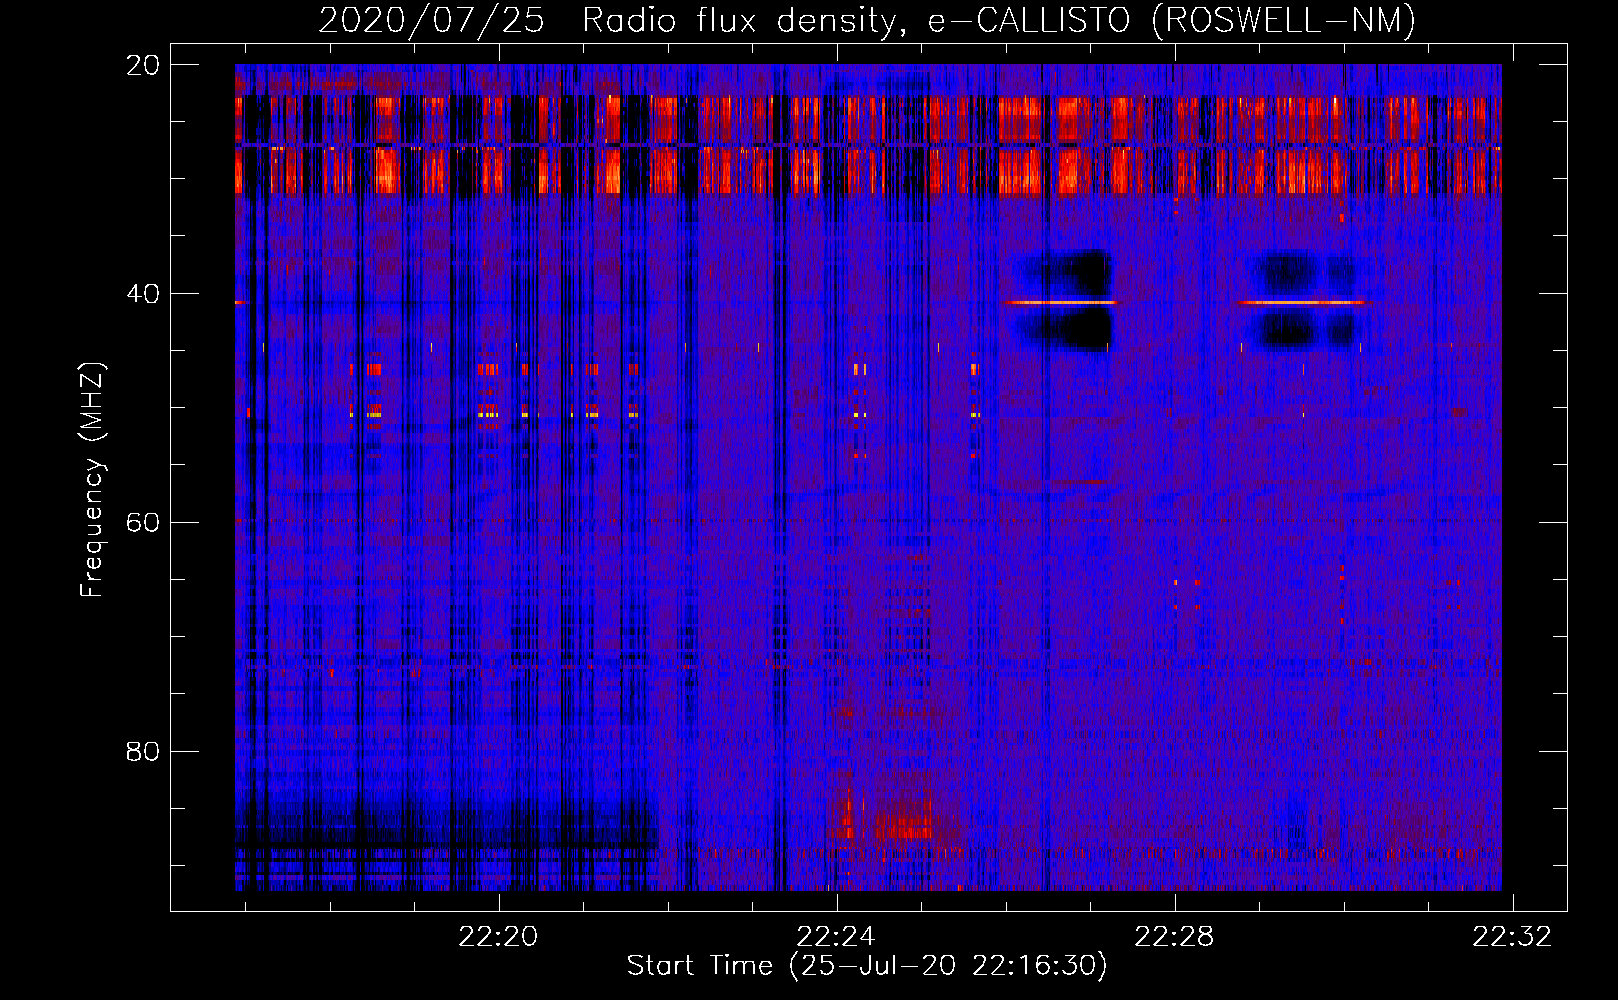This screenshot has height=1000, width=1618.
Task: Click the 60 MHz frequency tick label
Action: (143, 522)
